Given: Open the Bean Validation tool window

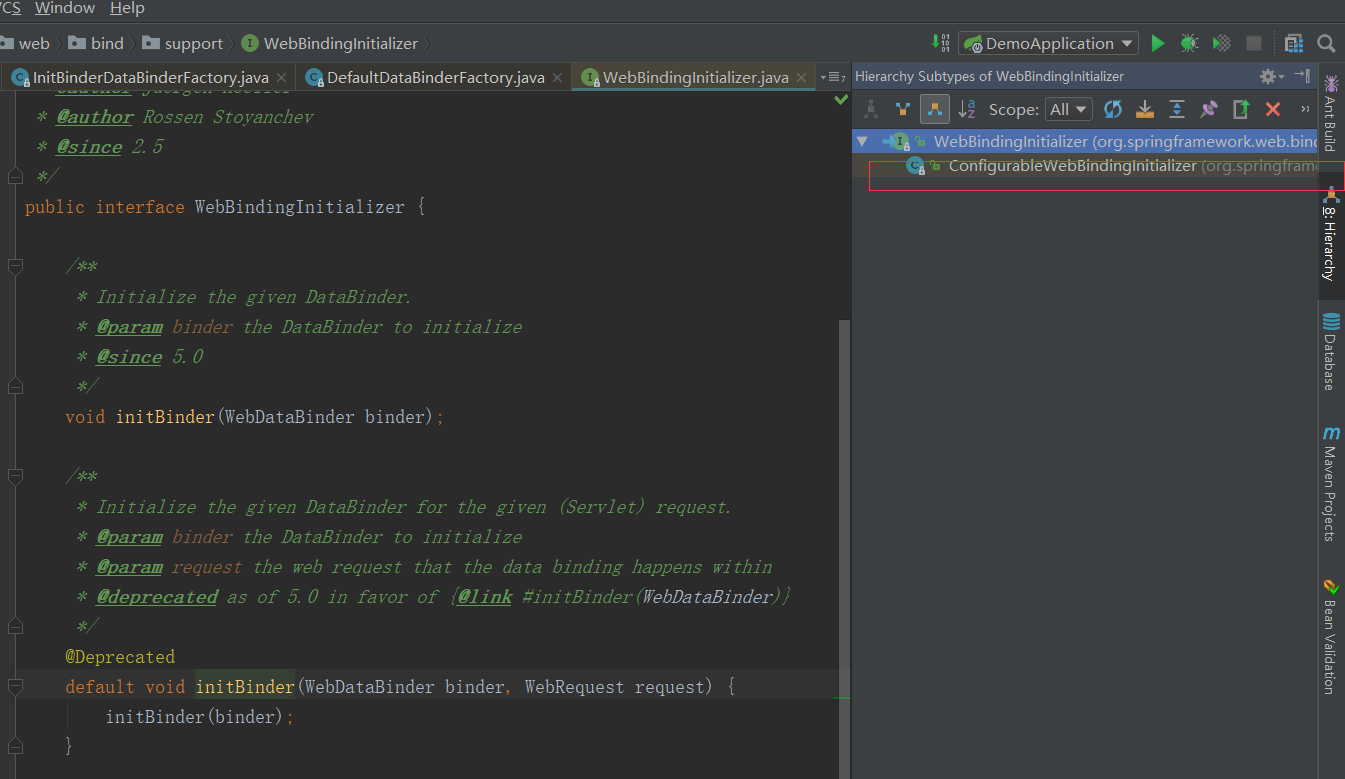Looking at the screenshot, I should point(1331,637).
